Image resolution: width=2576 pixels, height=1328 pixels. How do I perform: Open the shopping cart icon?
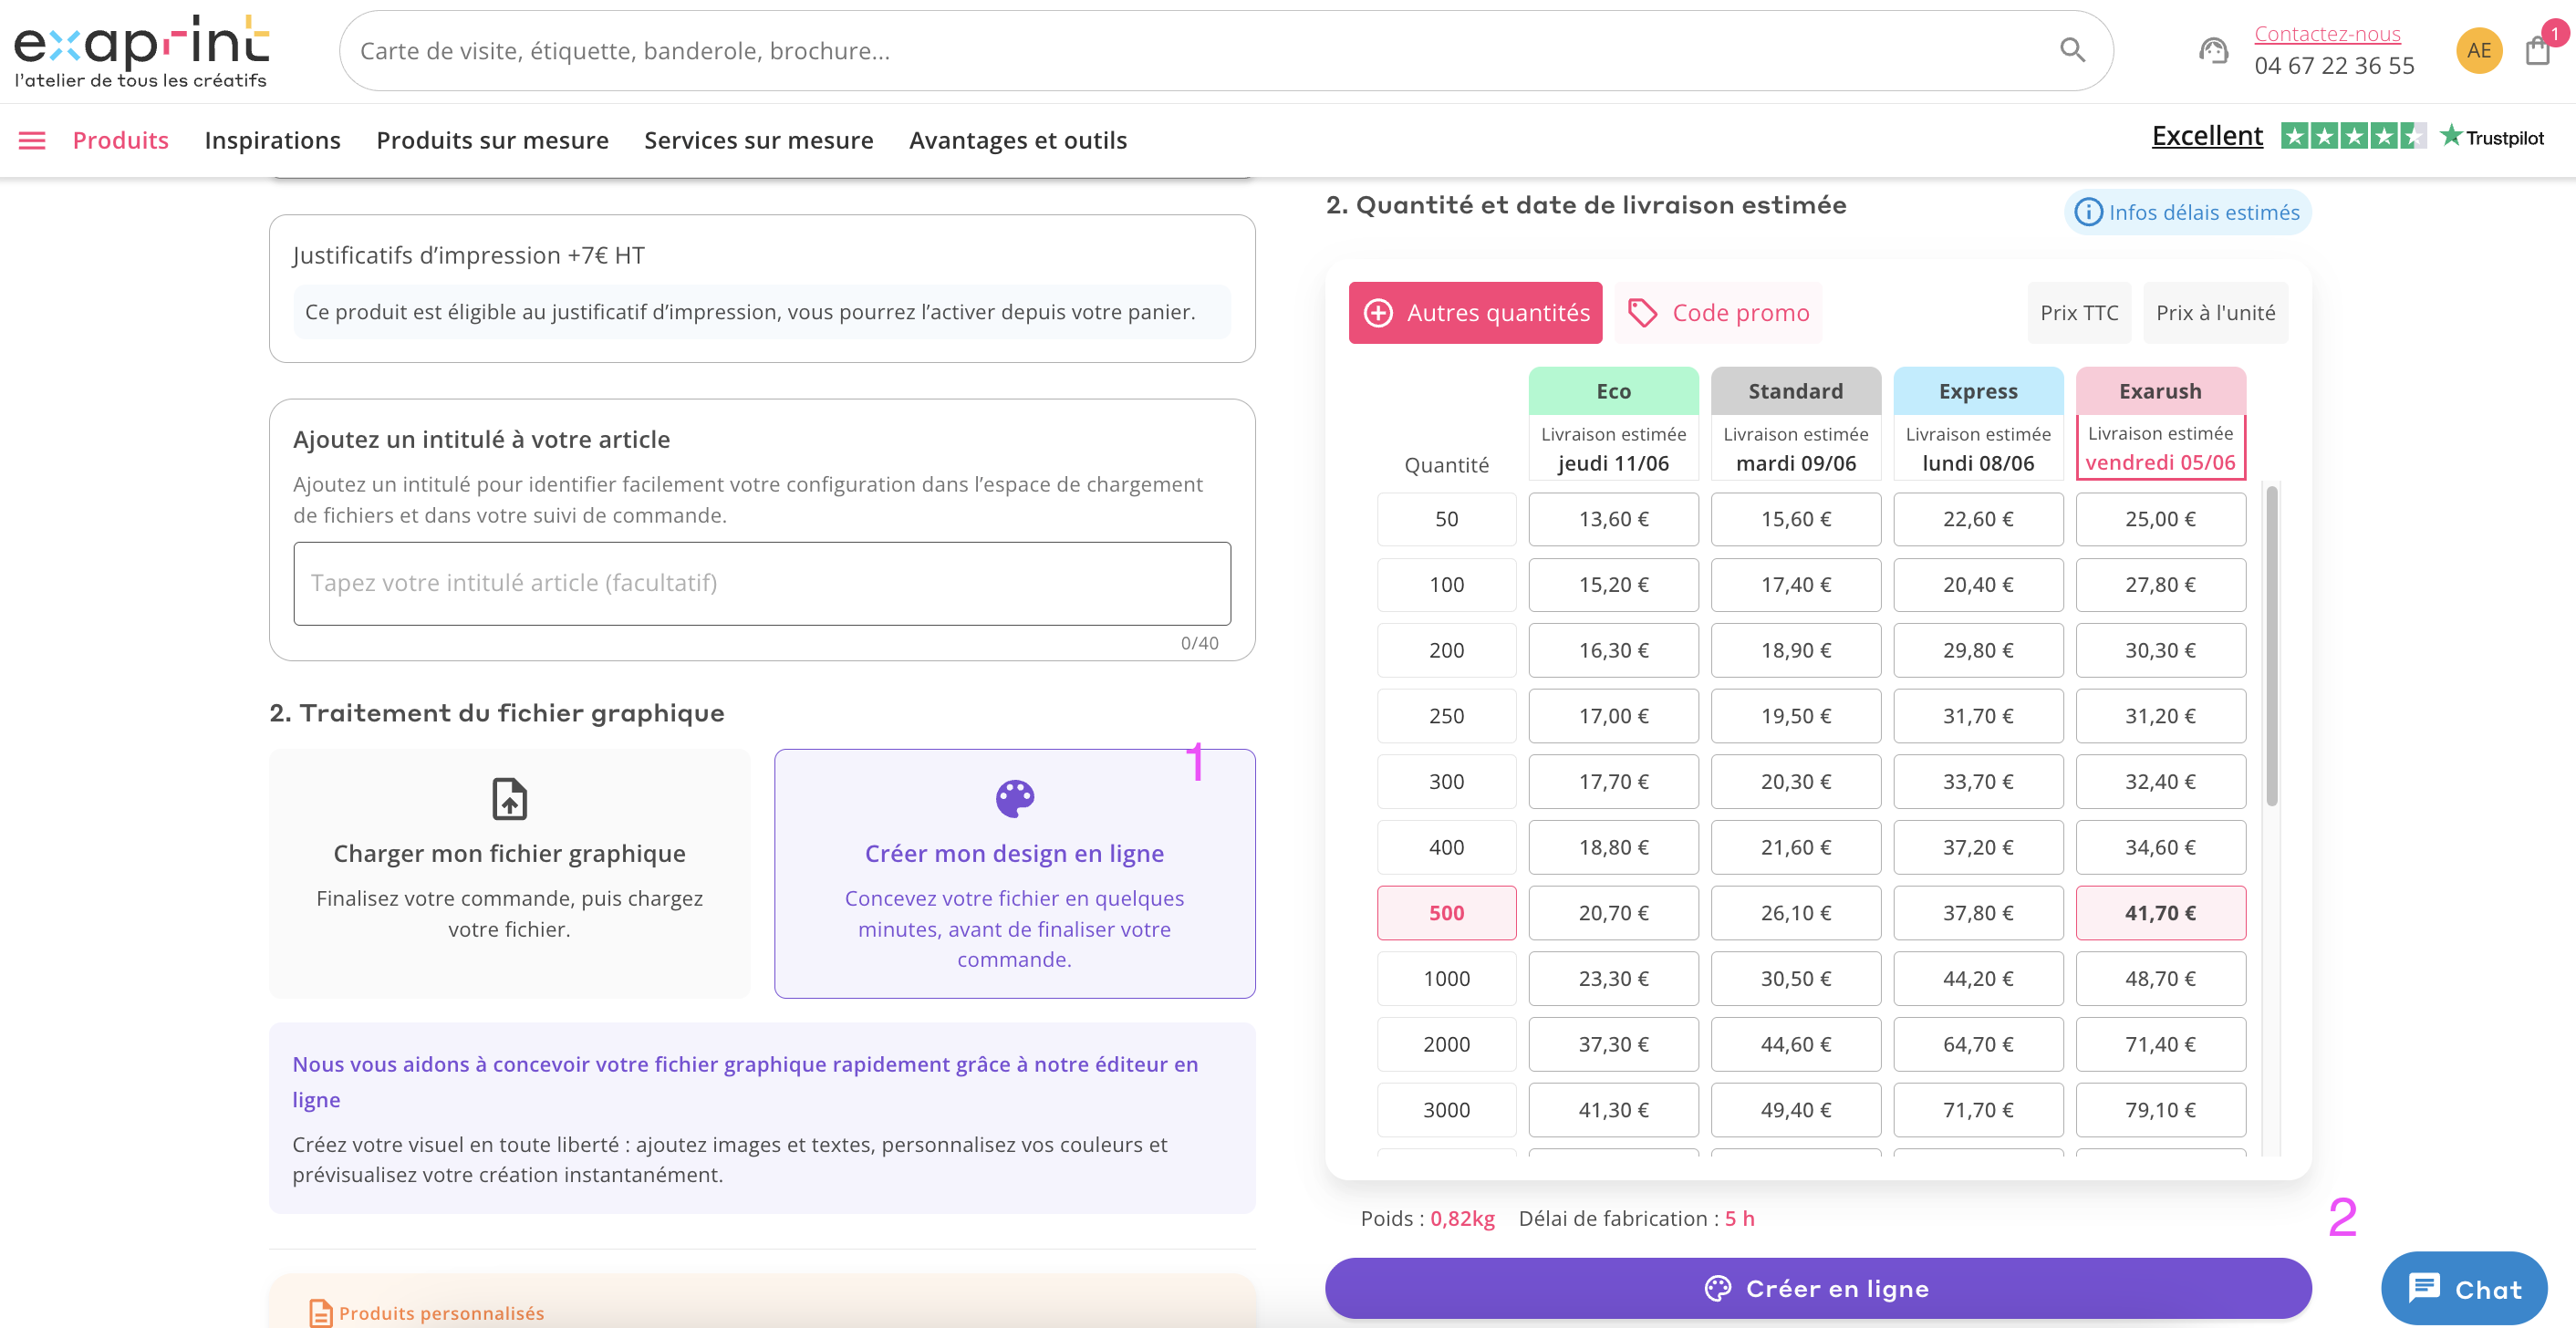[x=2538, y=50]
